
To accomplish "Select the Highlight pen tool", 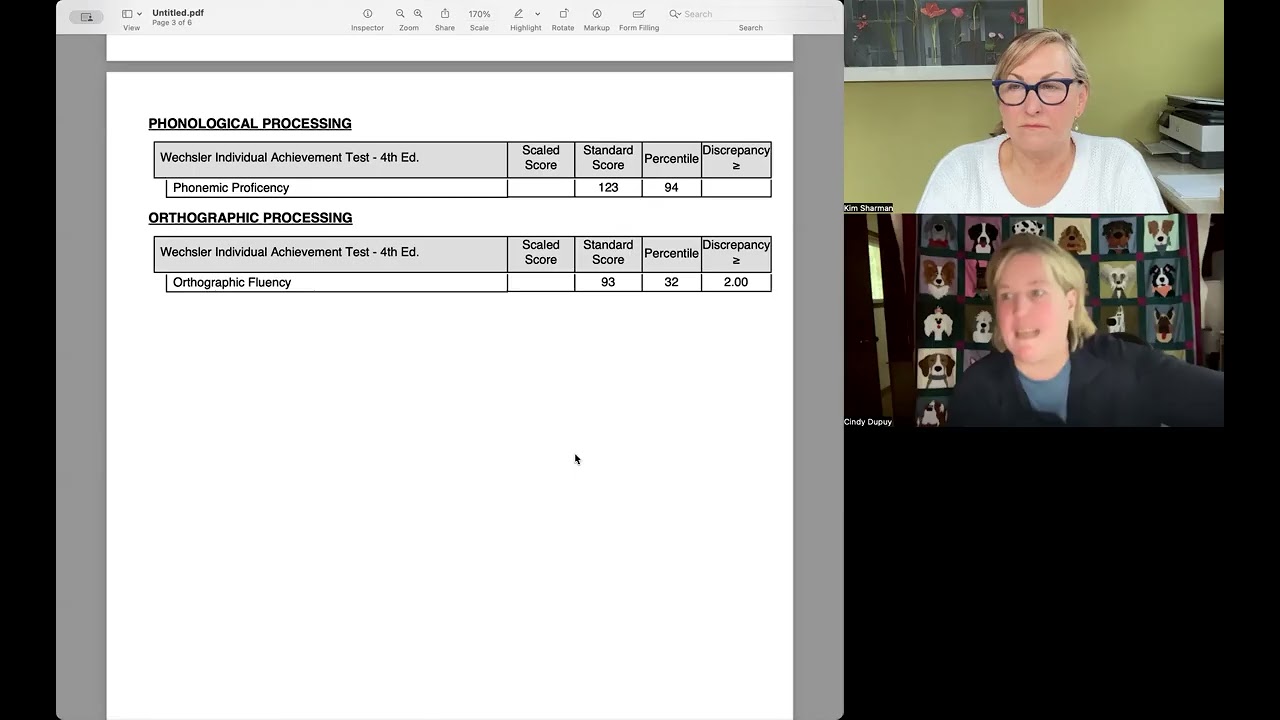I will [518, 14].
